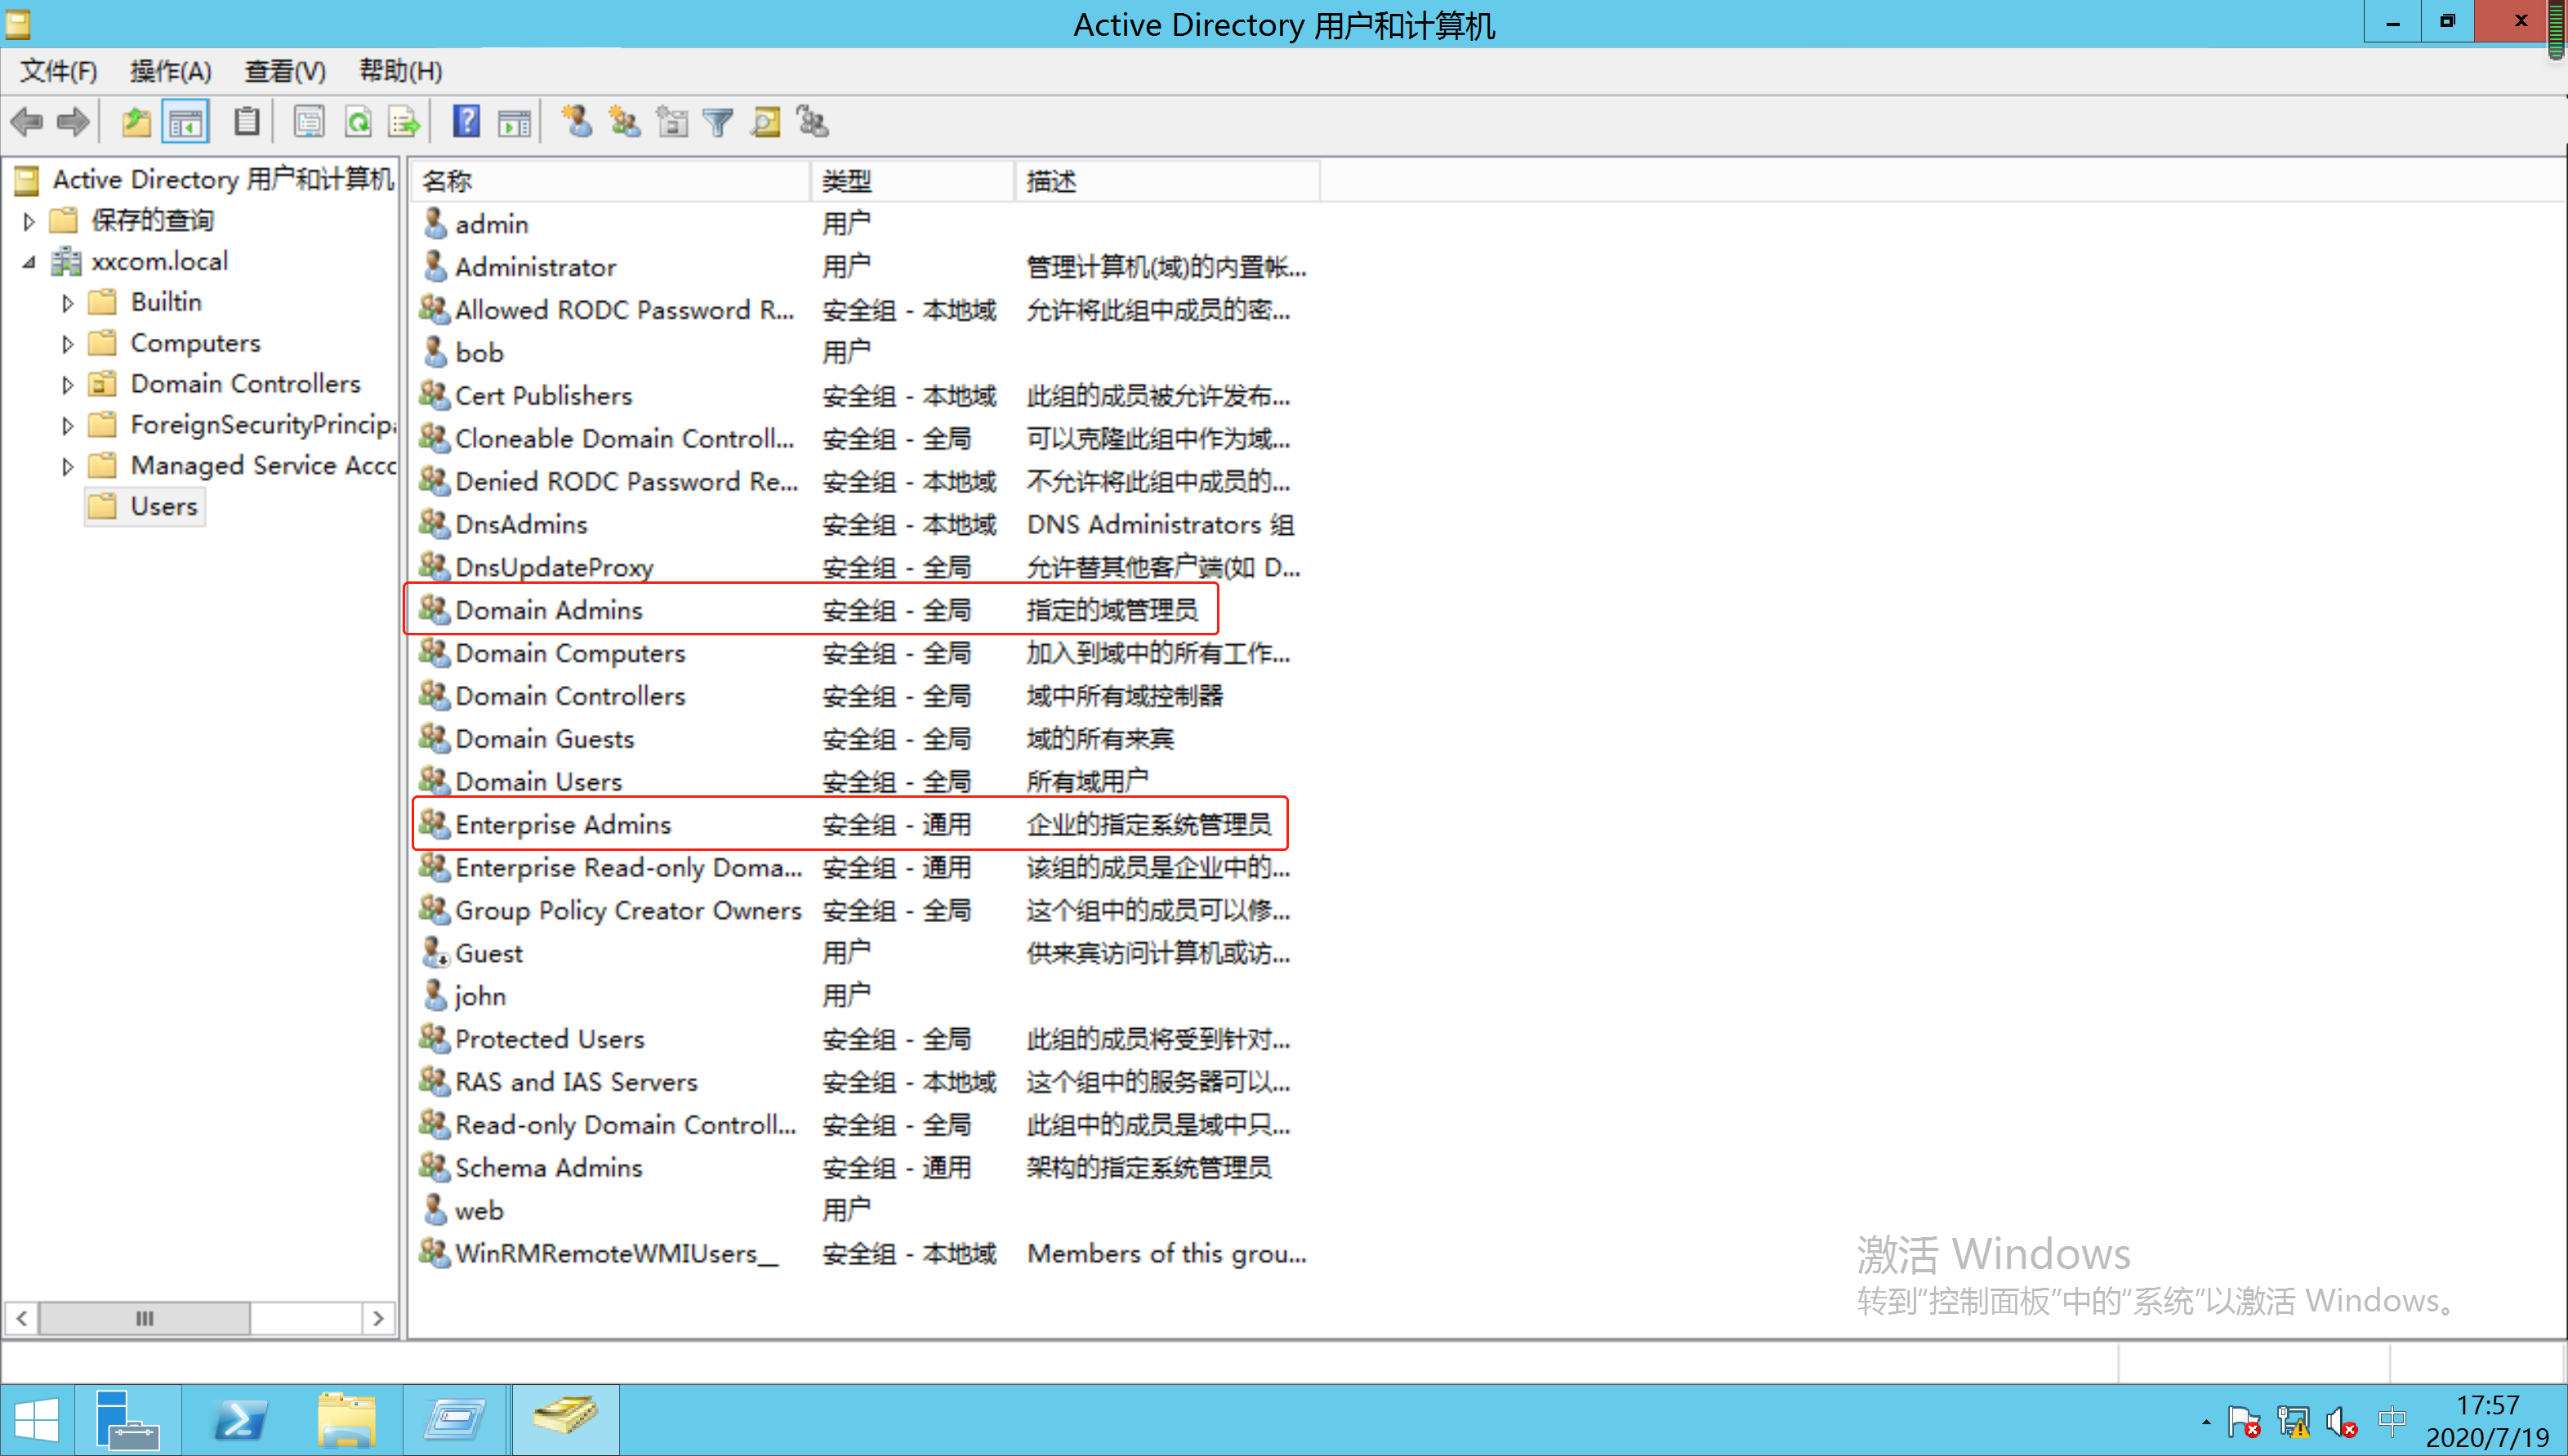Sort by the 类型 column header
Viewport: 2568px width, 1456px height.
point(912,181)
